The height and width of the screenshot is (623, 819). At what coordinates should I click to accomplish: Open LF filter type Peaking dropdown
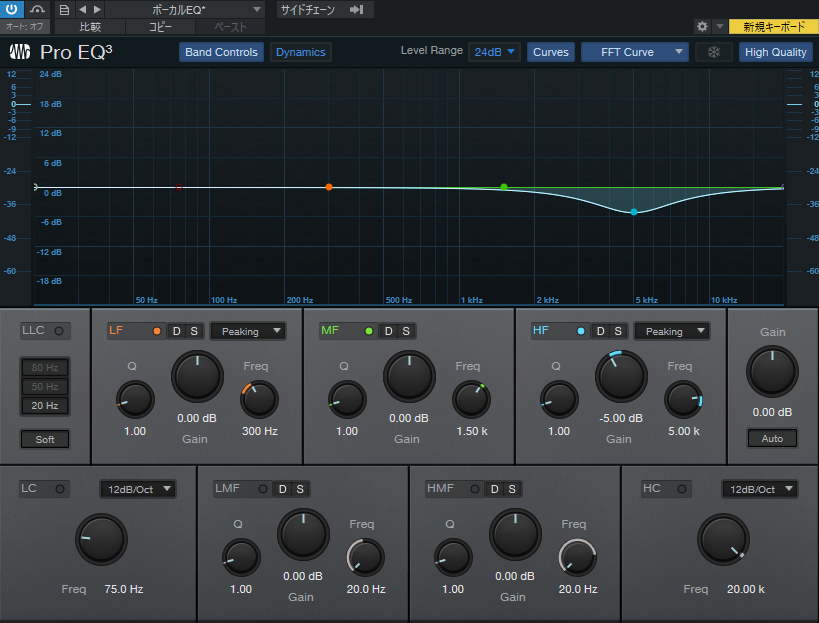pos(248,332)
